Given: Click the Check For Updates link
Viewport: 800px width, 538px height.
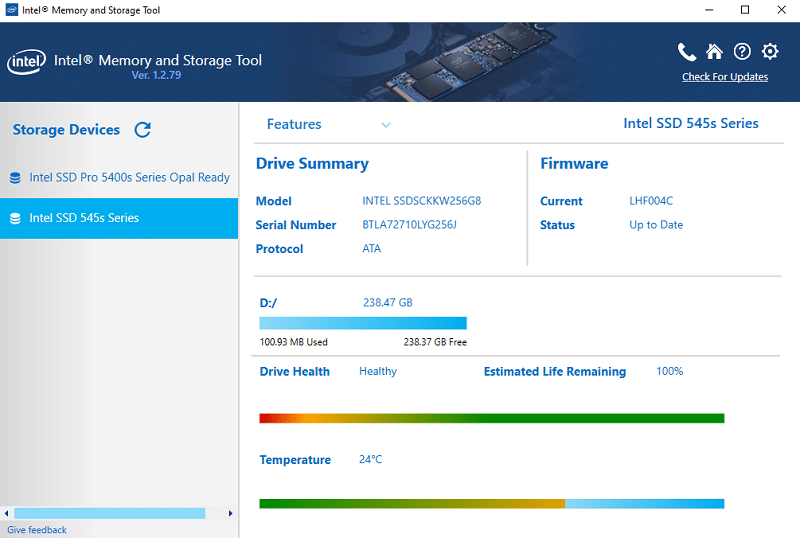Looking at the screenshot, I should [x=725, y=77].
